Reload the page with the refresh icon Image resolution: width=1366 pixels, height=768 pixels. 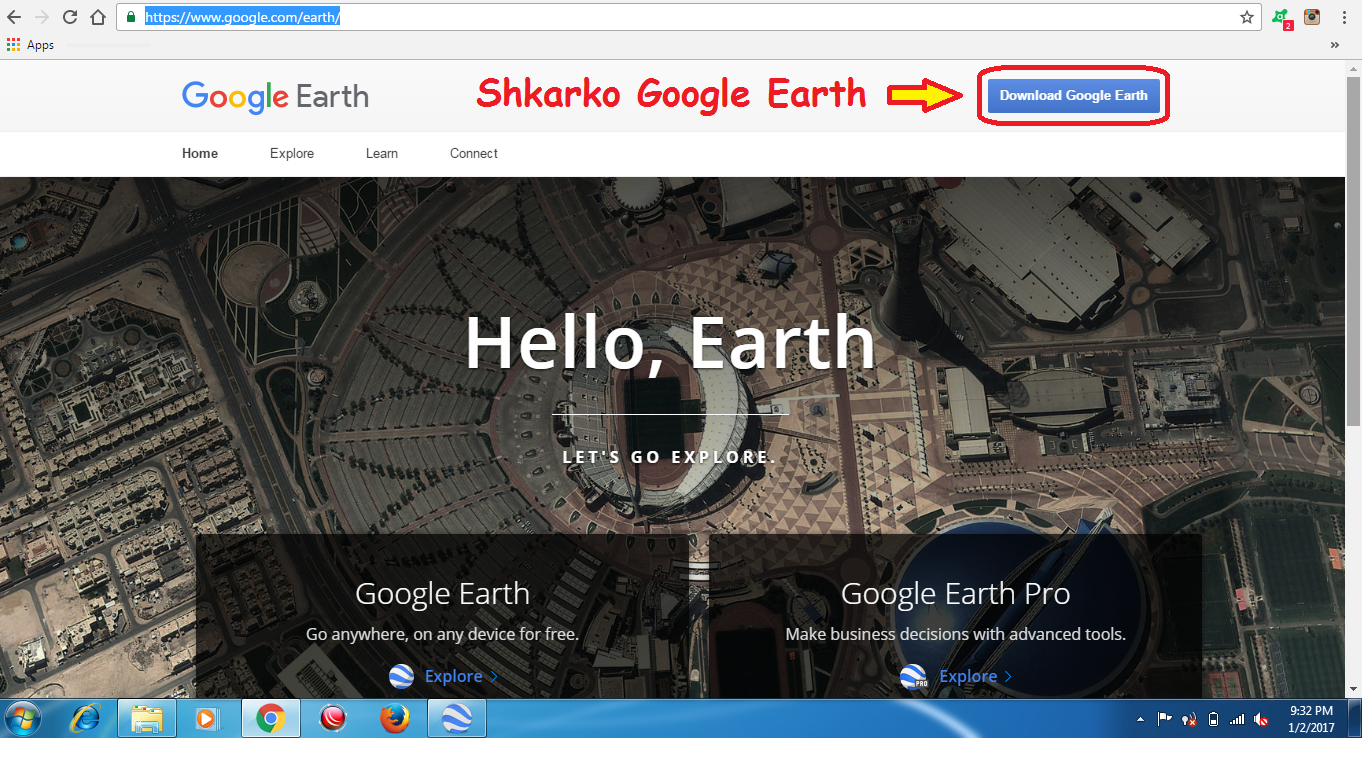pyautogui.click(x=70, y=17)
